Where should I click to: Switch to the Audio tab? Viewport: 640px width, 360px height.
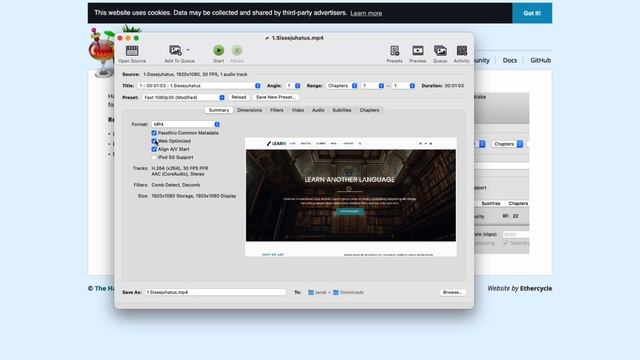[x=318, y=110]
